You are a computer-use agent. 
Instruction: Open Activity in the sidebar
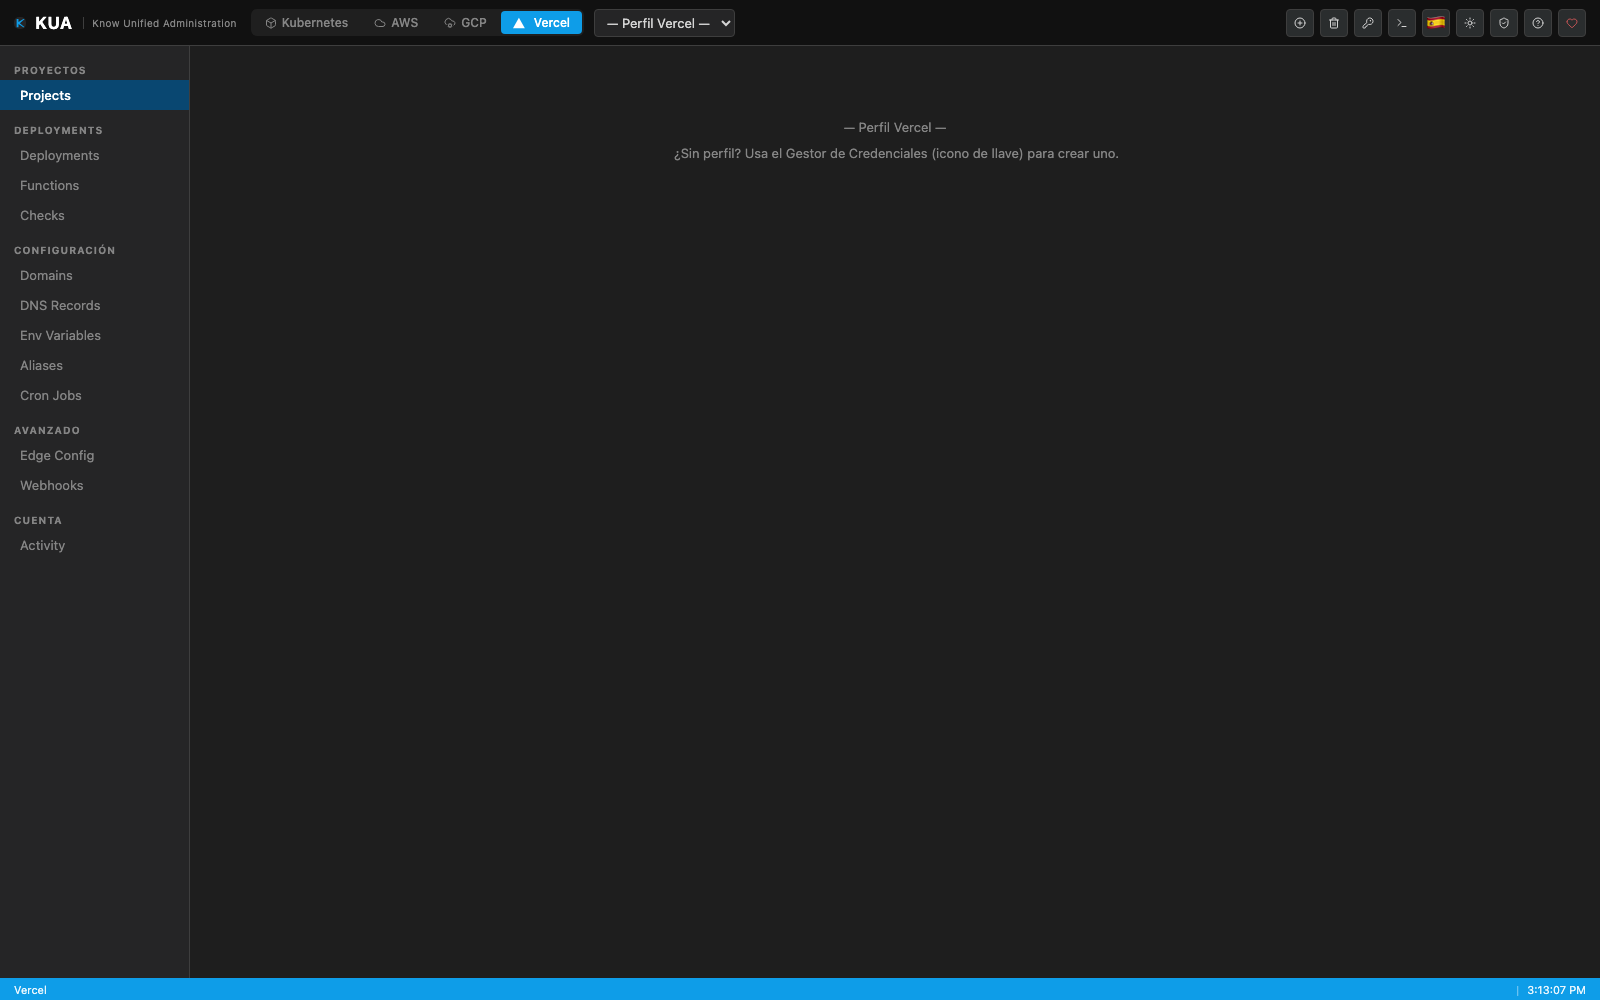(x=94, y=545)
